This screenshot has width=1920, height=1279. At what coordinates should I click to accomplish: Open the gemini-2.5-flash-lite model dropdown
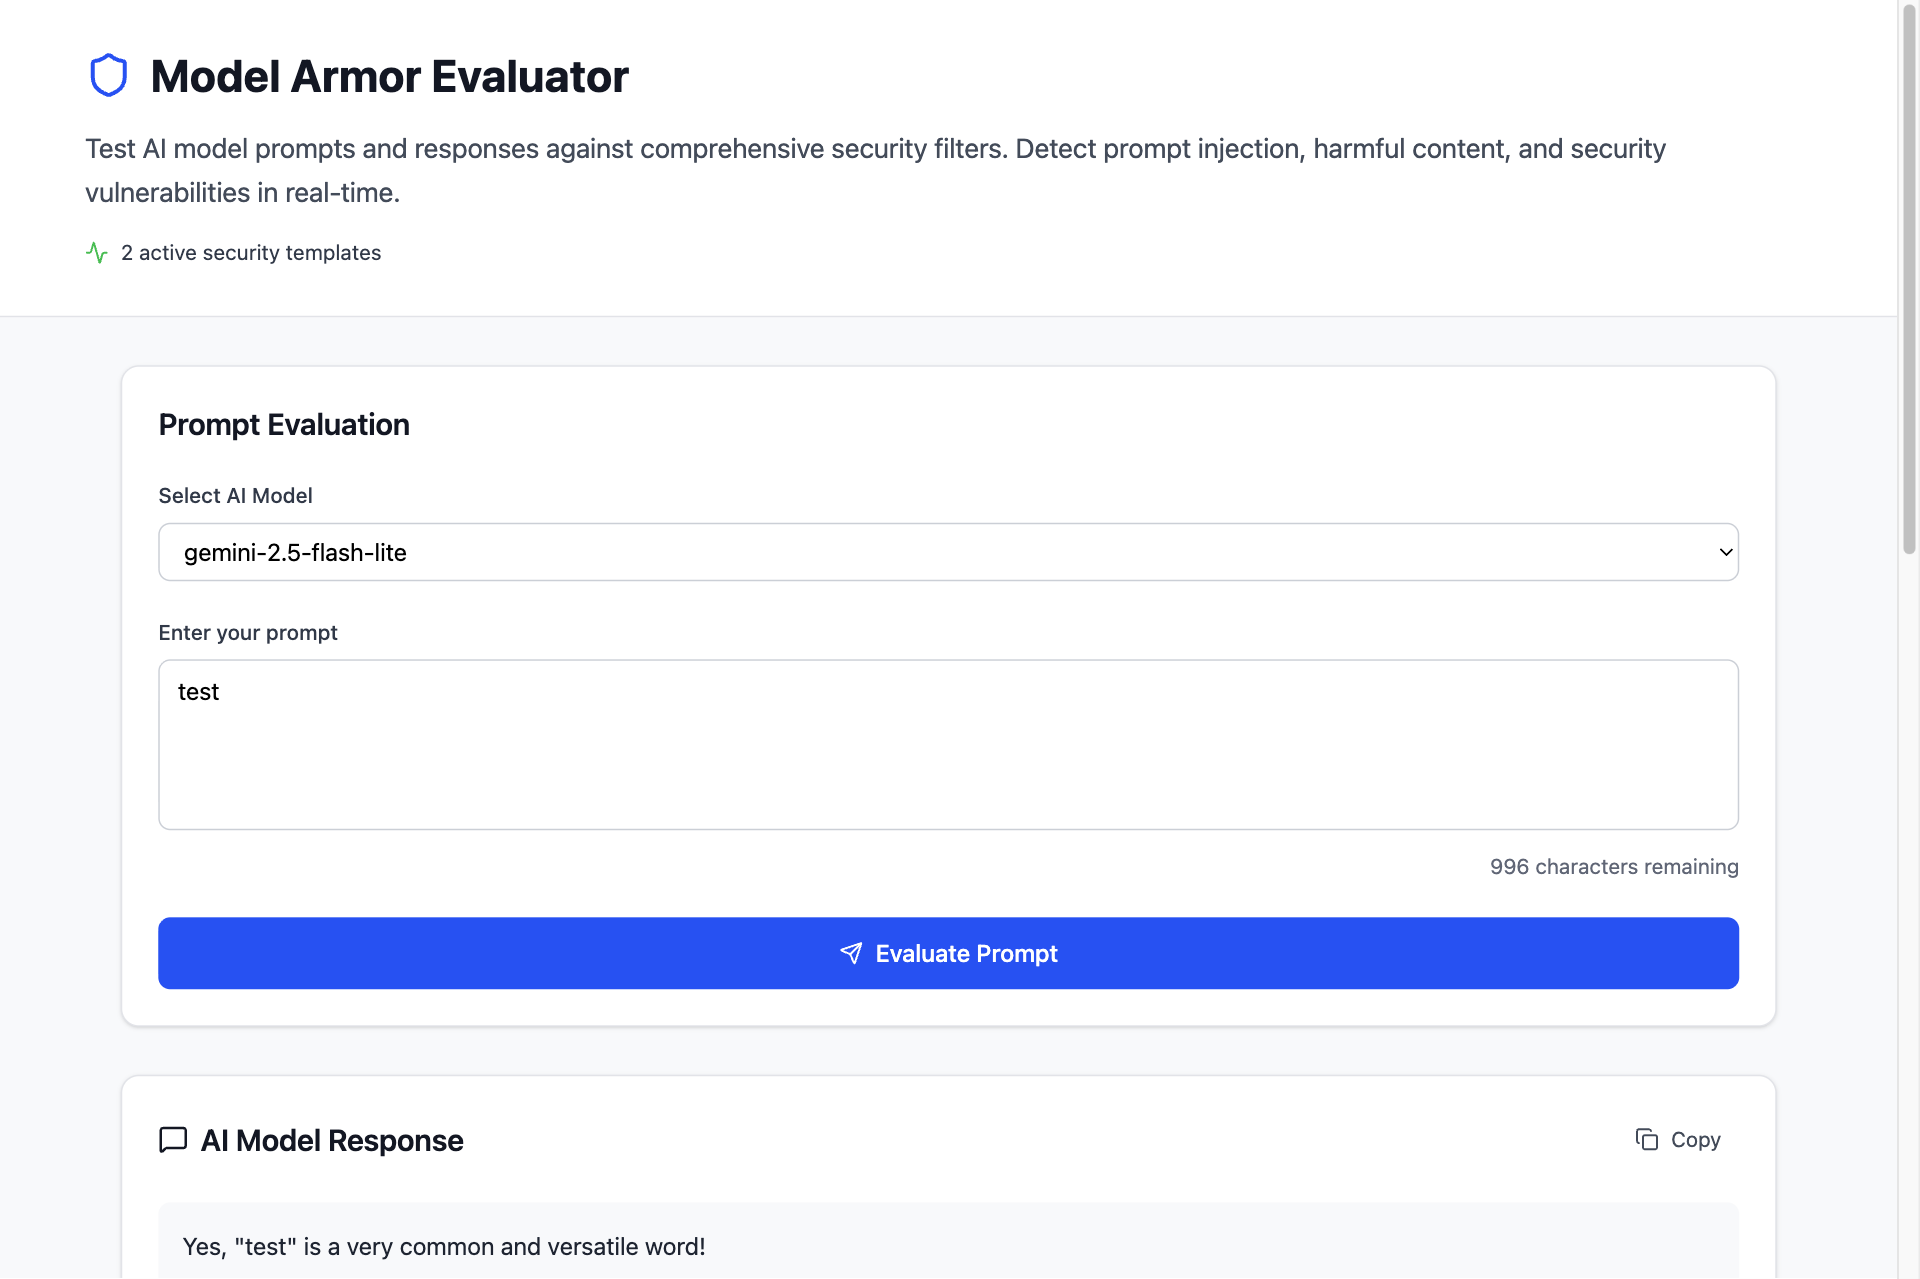point(947,552)
